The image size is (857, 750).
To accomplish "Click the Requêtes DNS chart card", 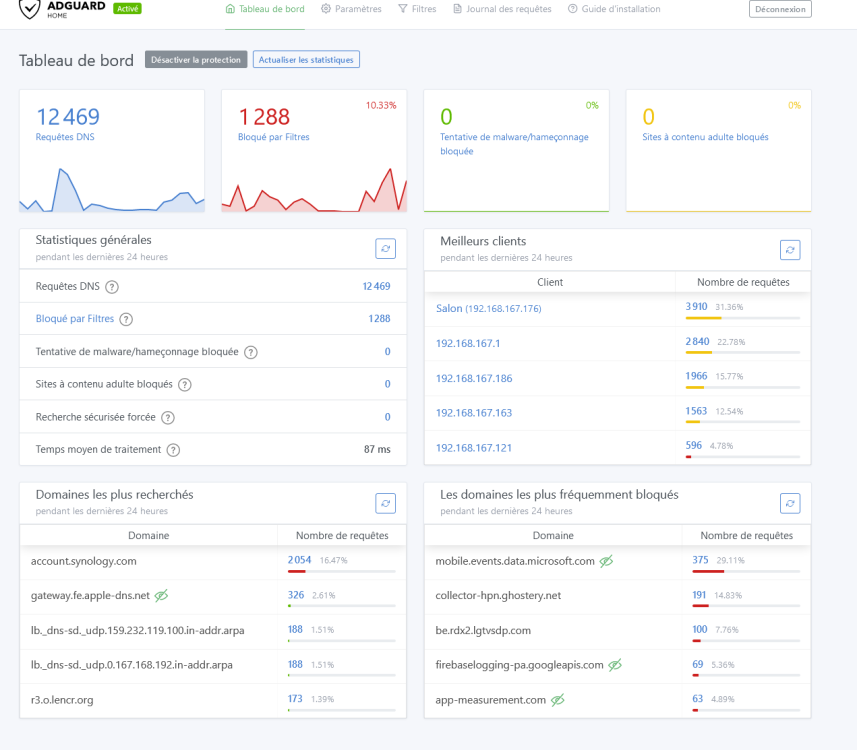I will [x=112, y=151].
